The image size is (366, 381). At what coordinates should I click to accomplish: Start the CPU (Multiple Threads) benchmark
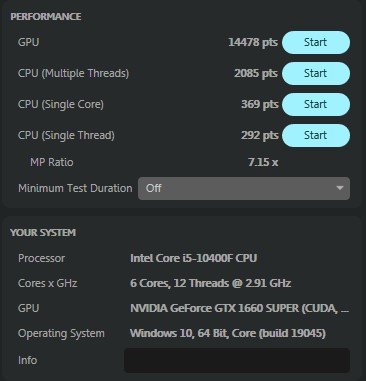point(316,73)
